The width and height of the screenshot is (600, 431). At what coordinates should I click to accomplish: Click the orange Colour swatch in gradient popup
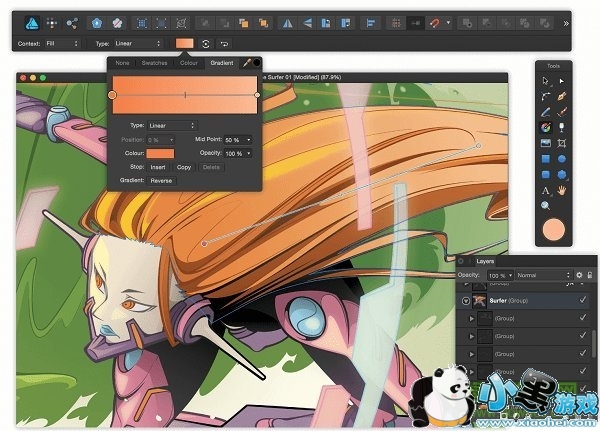[x=160, y=153]
